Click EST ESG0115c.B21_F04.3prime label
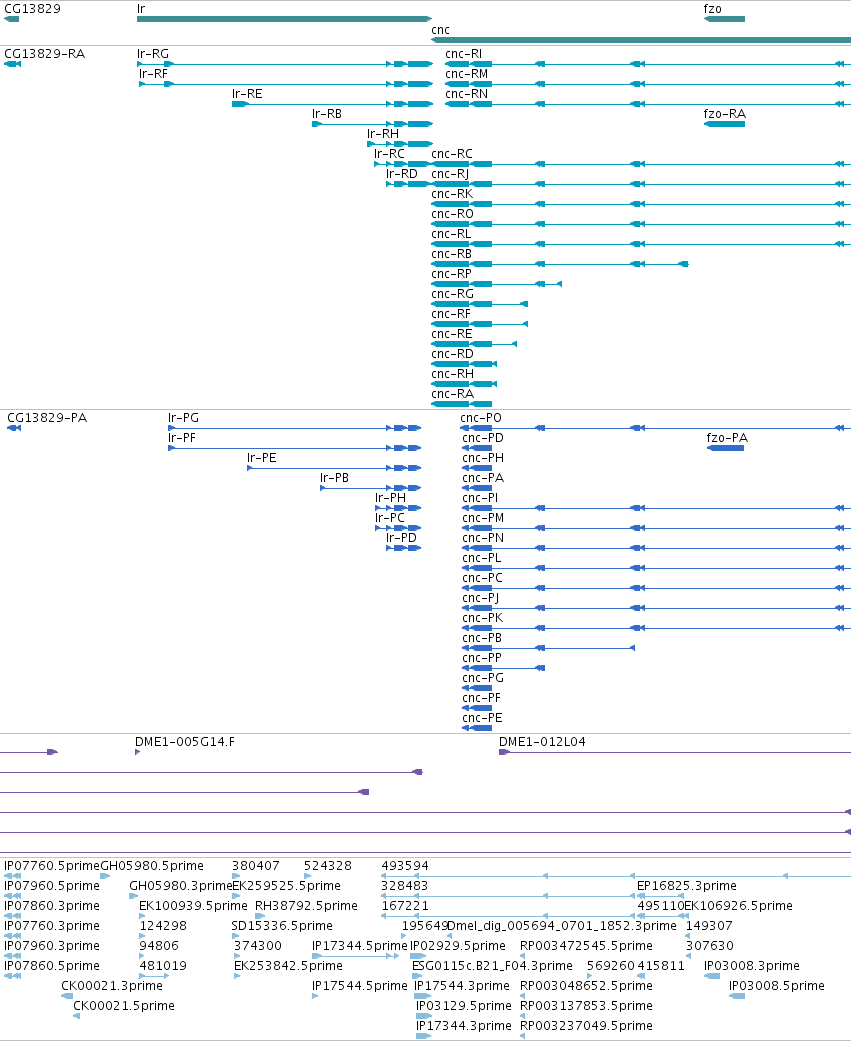Screen dimensions: 851x1041 tap(493, 965)
